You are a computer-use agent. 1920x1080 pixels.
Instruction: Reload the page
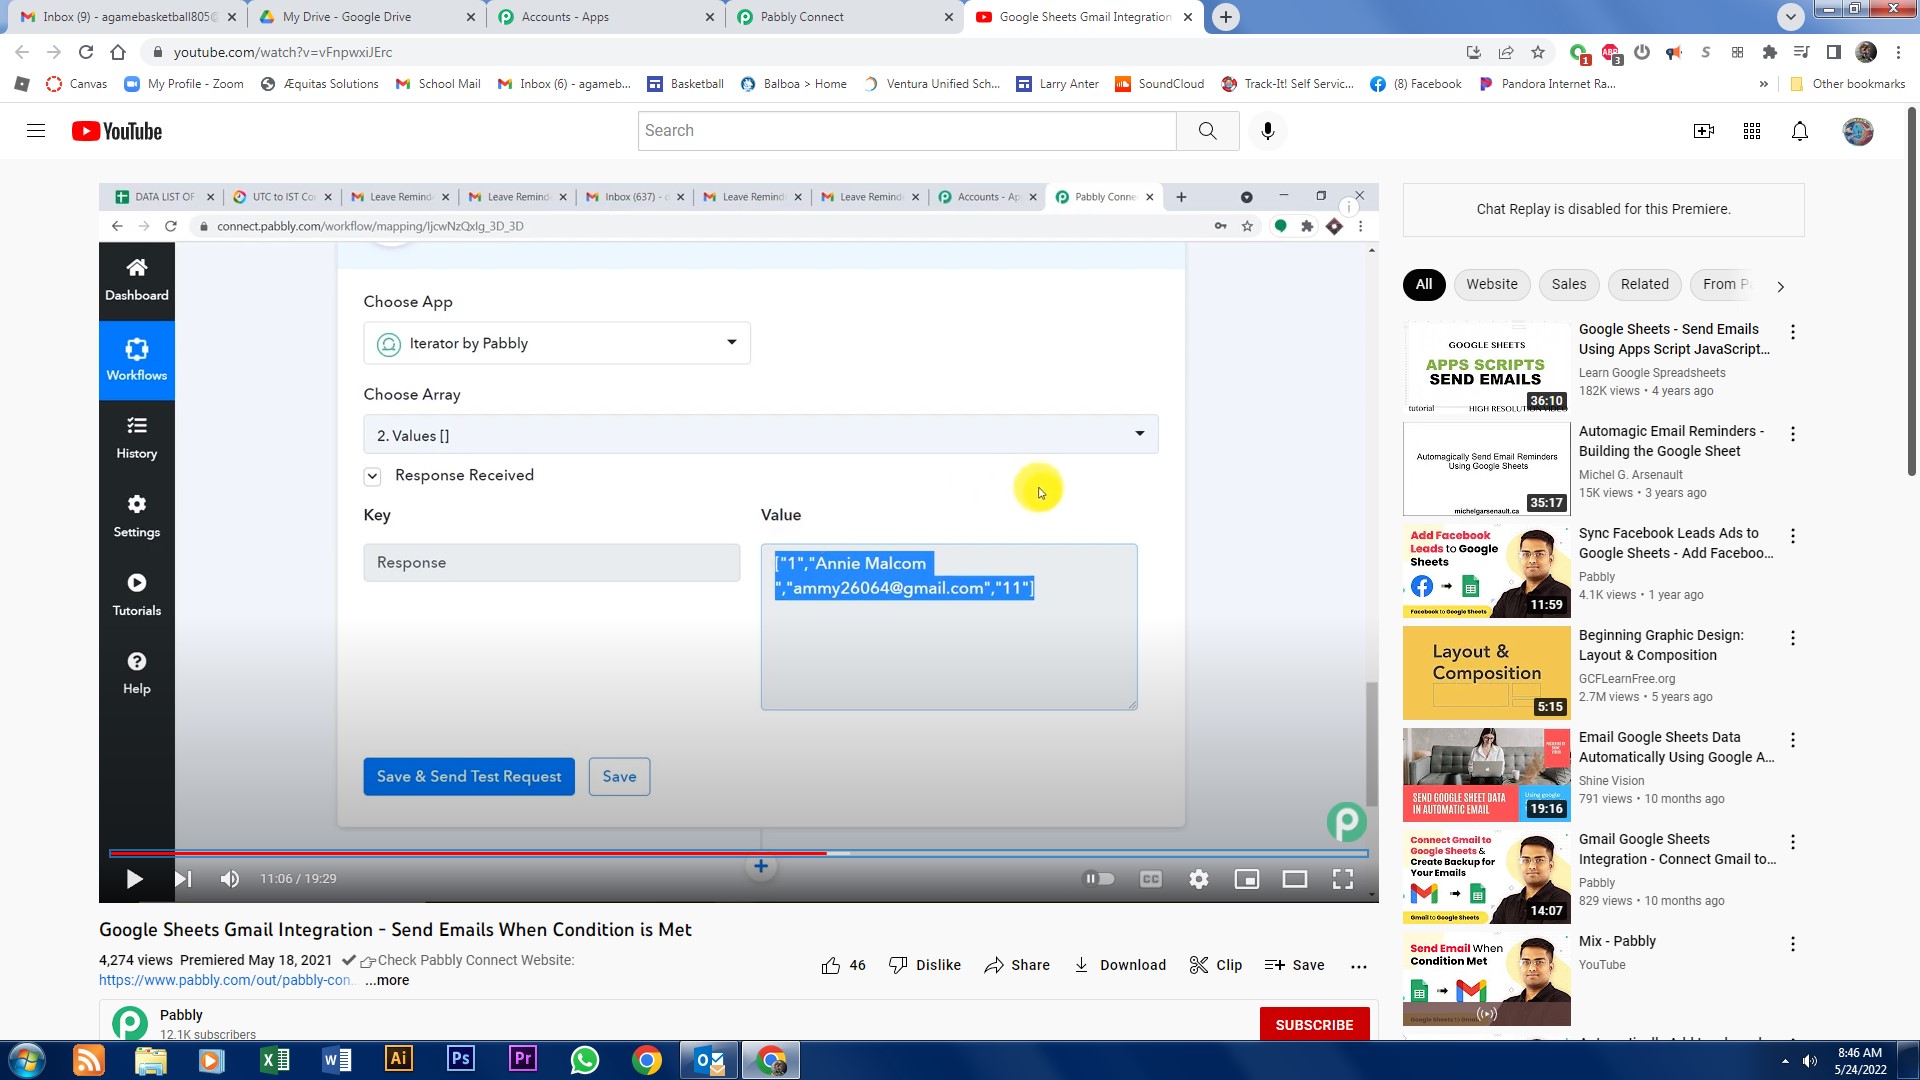[x=86, y=52]
